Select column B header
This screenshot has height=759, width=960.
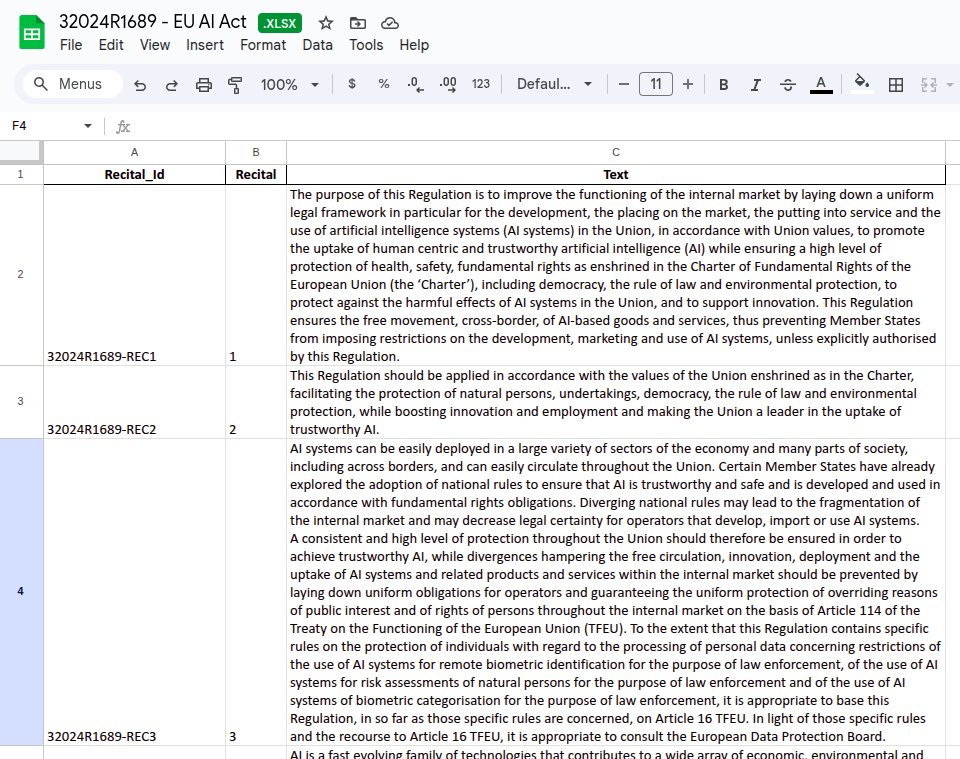pos(256,152)
